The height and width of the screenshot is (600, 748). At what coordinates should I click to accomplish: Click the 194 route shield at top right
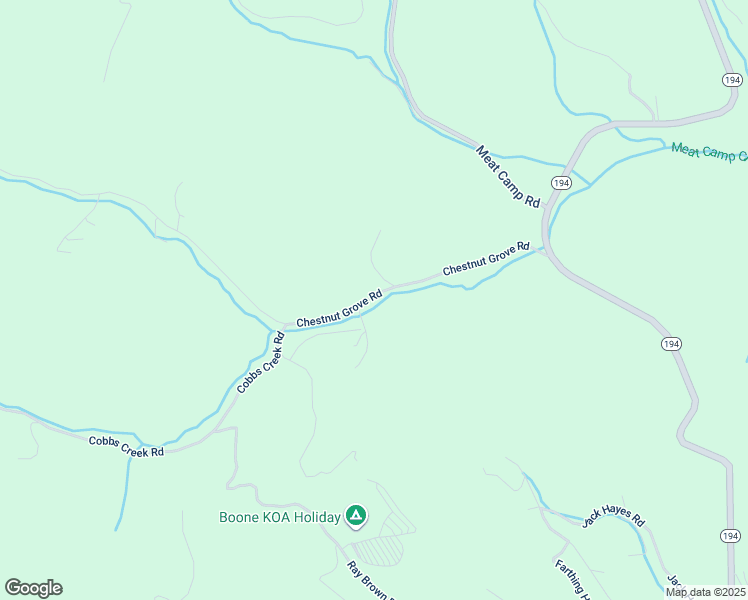[x=732, y=80]
